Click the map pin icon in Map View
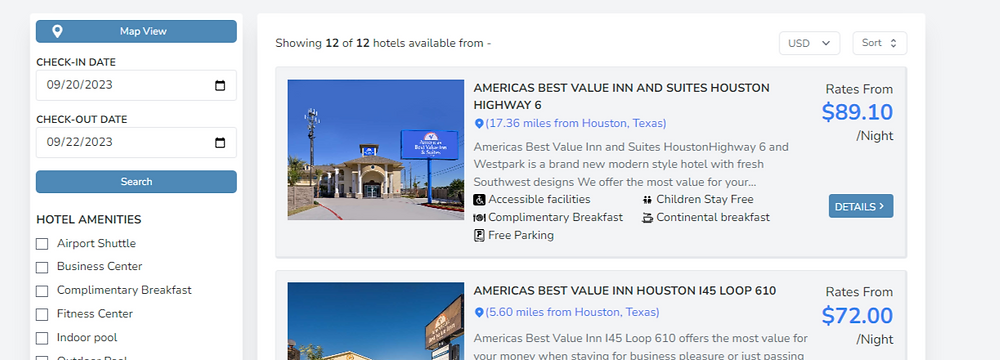This screenshot has height=360, width=1000. click(x=57, y=31)
